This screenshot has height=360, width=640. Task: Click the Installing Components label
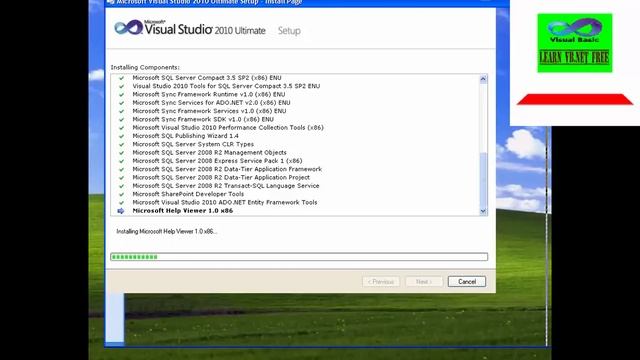[145, 67]
